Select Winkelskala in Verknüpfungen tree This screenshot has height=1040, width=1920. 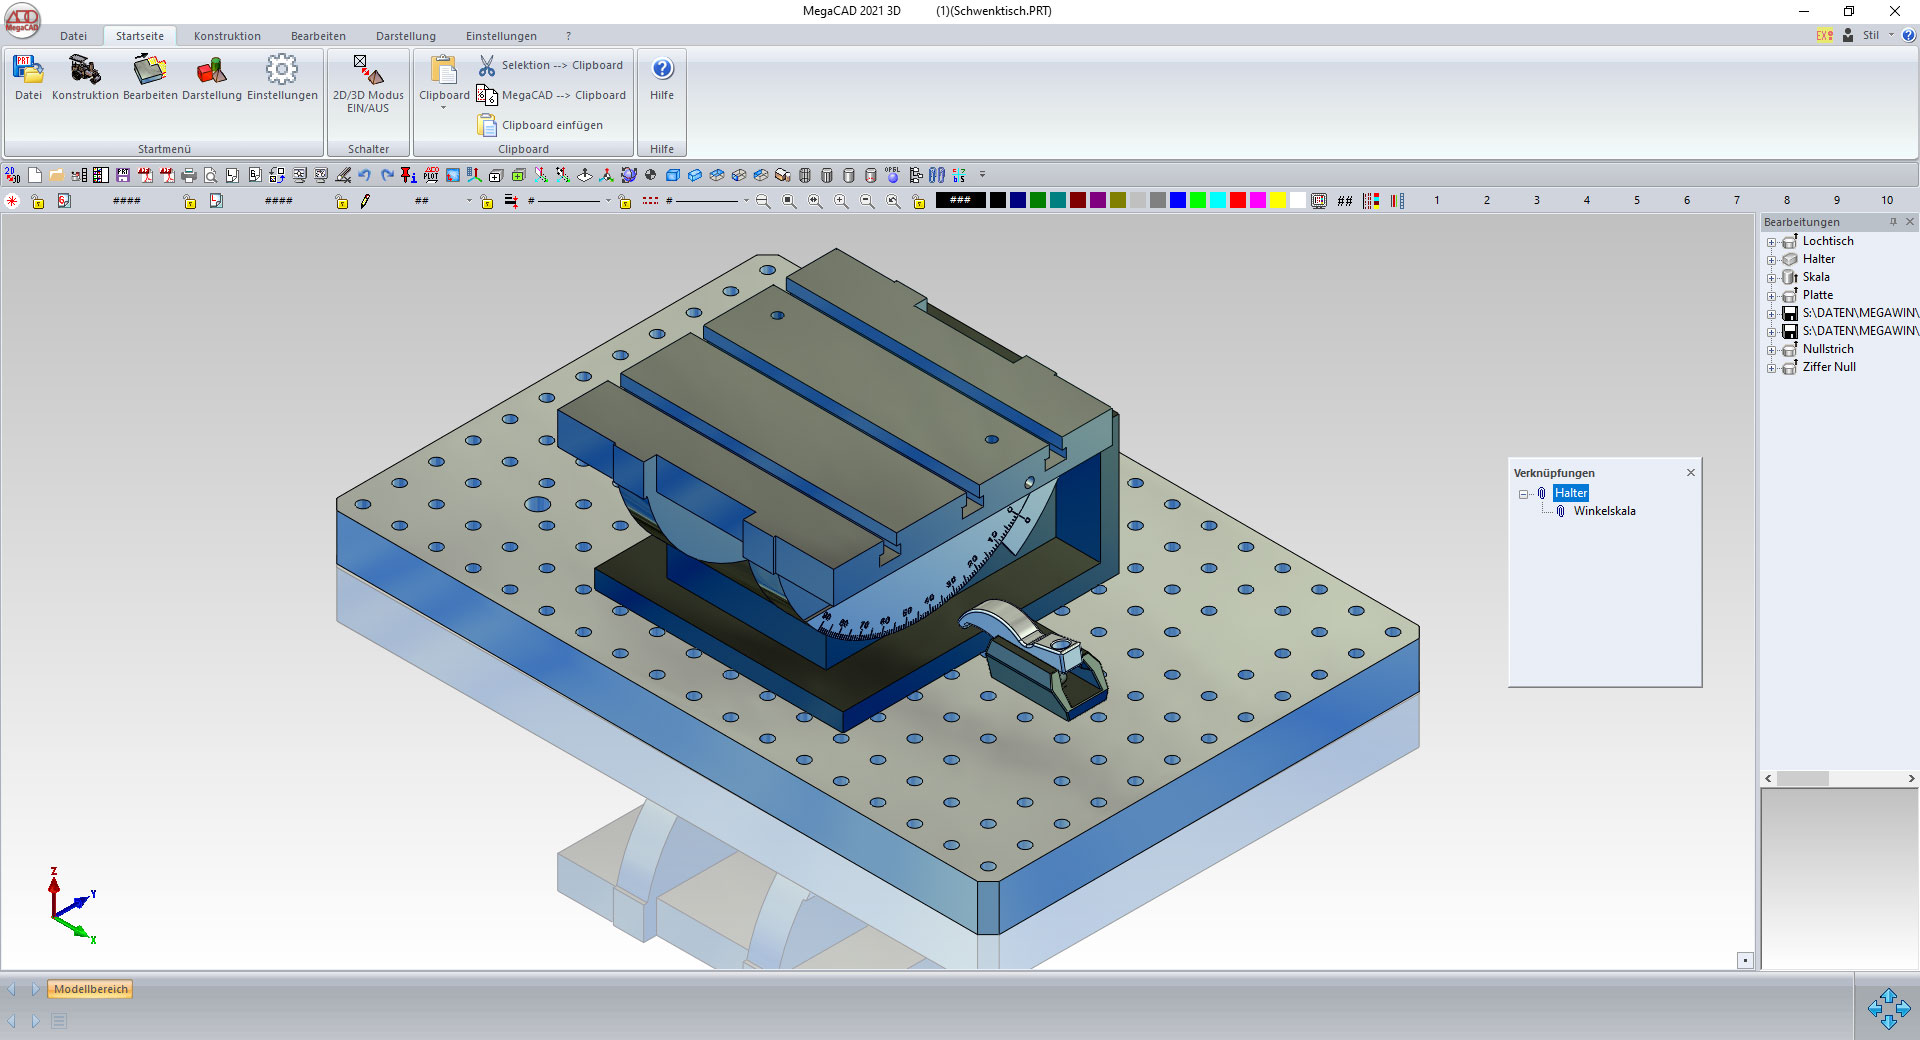tap(1604, 511)
